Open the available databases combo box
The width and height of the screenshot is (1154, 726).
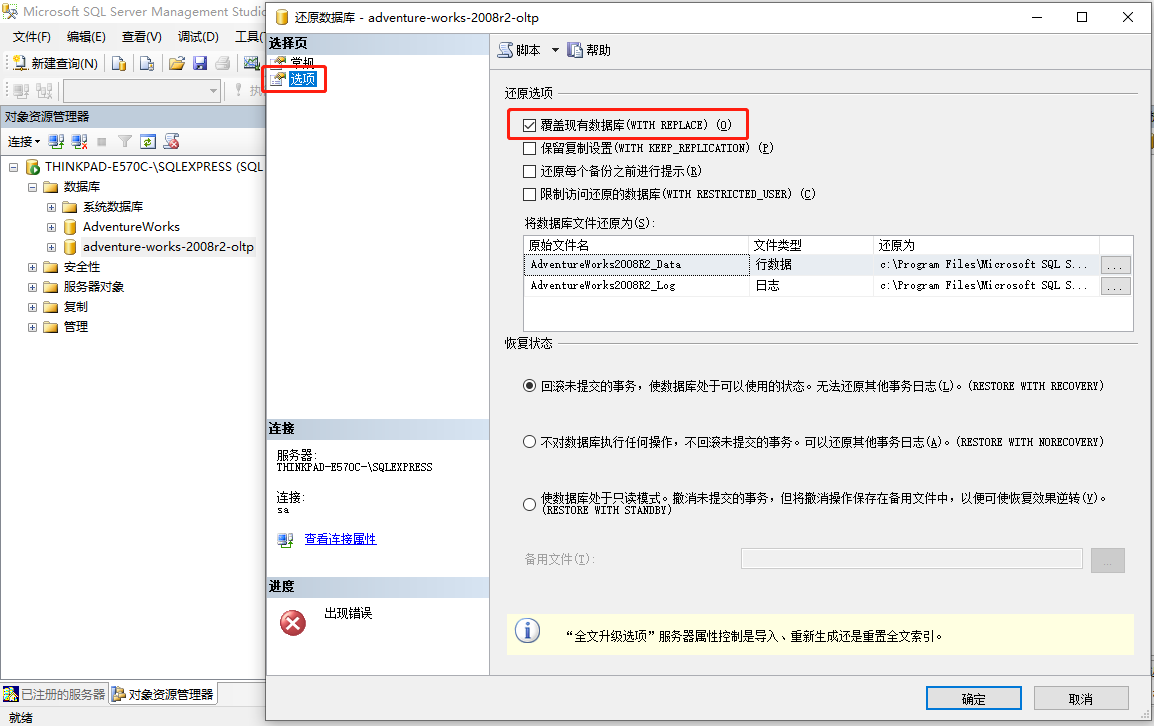[x=142, y=91]
